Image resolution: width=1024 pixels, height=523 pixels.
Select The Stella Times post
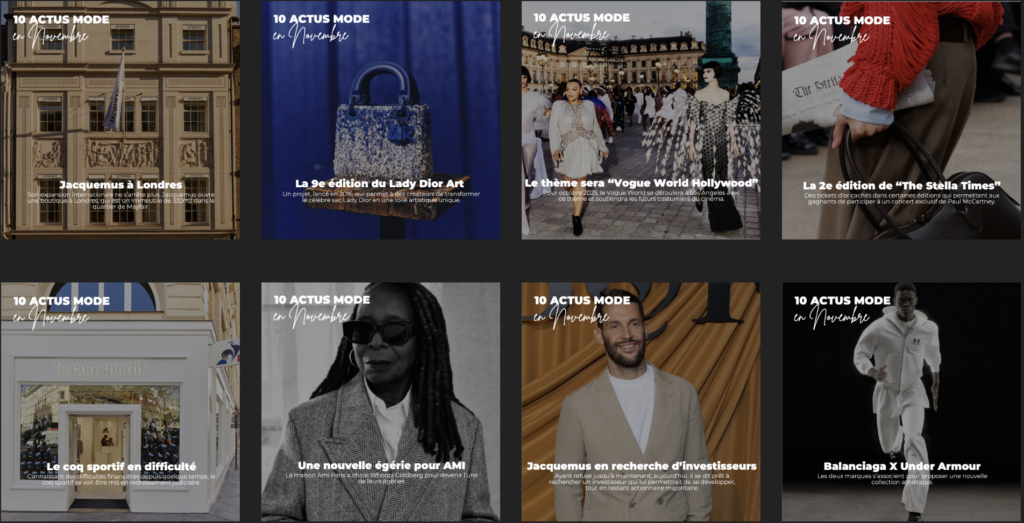point(901,120)
